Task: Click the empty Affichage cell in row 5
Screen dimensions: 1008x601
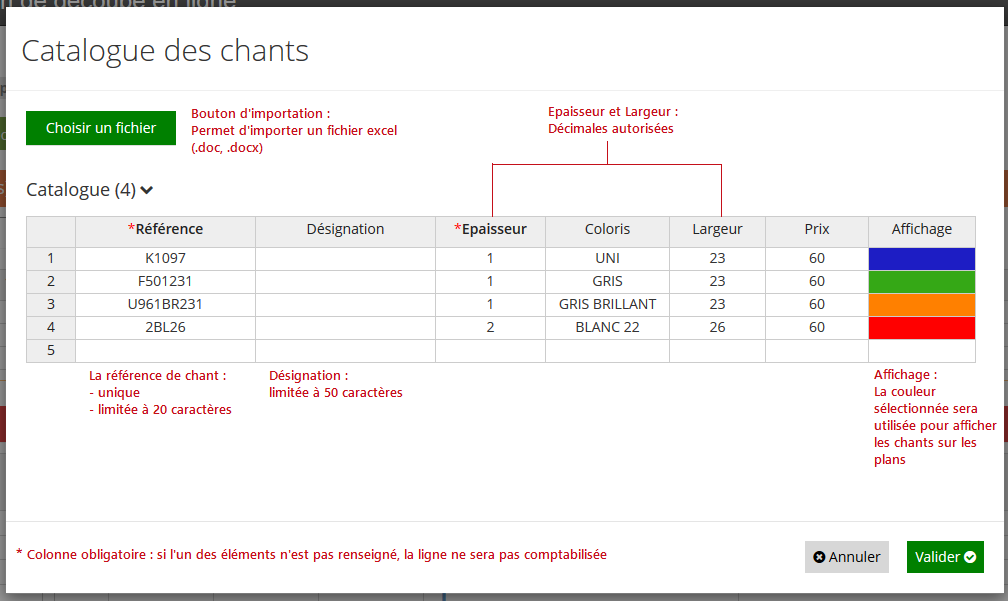Action: pyautogui.click(x=922, y=351)
